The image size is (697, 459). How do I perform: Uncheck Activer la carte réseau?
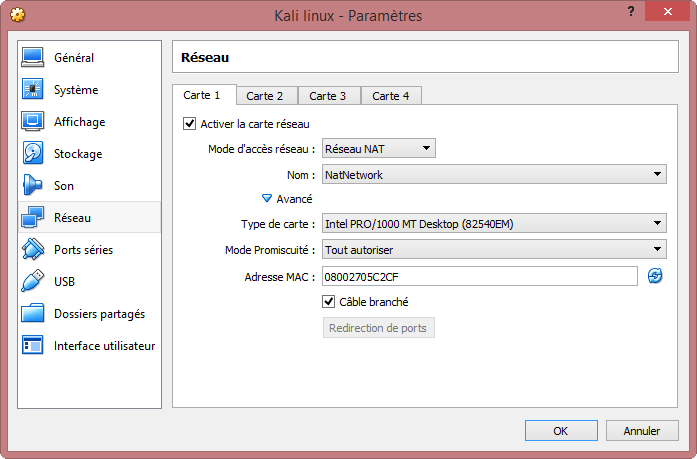point(189,124)
